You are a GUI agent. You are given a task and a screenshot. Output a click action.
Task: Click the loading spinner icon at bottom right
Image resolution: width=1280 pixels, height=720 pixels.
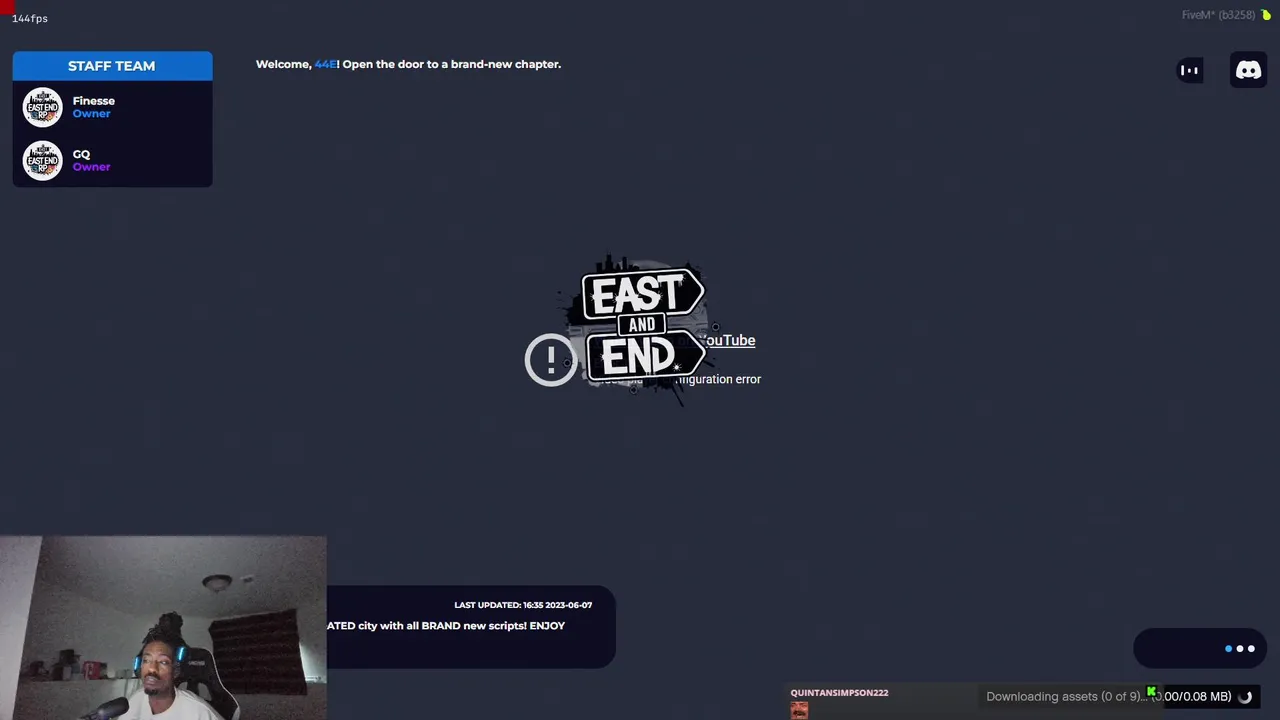pyautogui.click(x=1245, y=697)
